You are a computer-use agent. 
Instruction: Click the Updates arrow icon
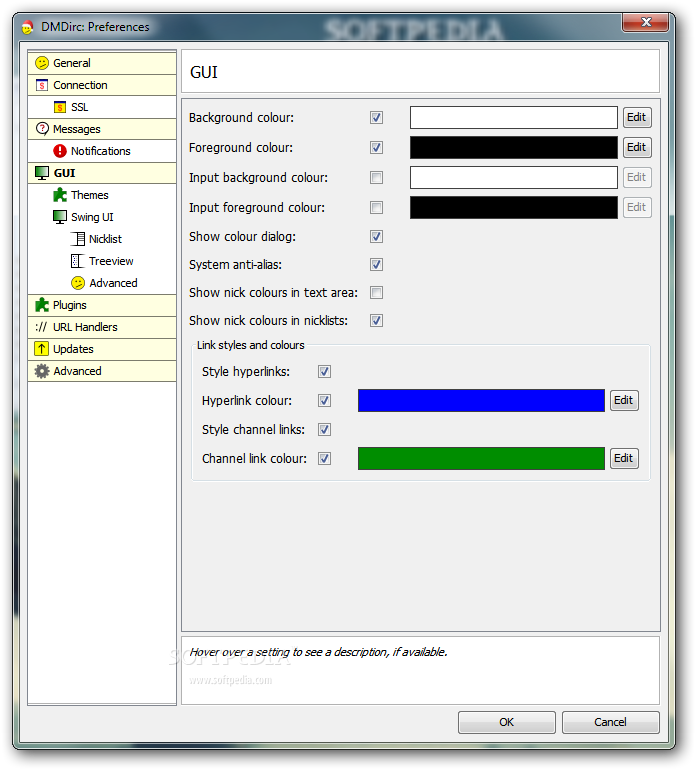(42, 349)
